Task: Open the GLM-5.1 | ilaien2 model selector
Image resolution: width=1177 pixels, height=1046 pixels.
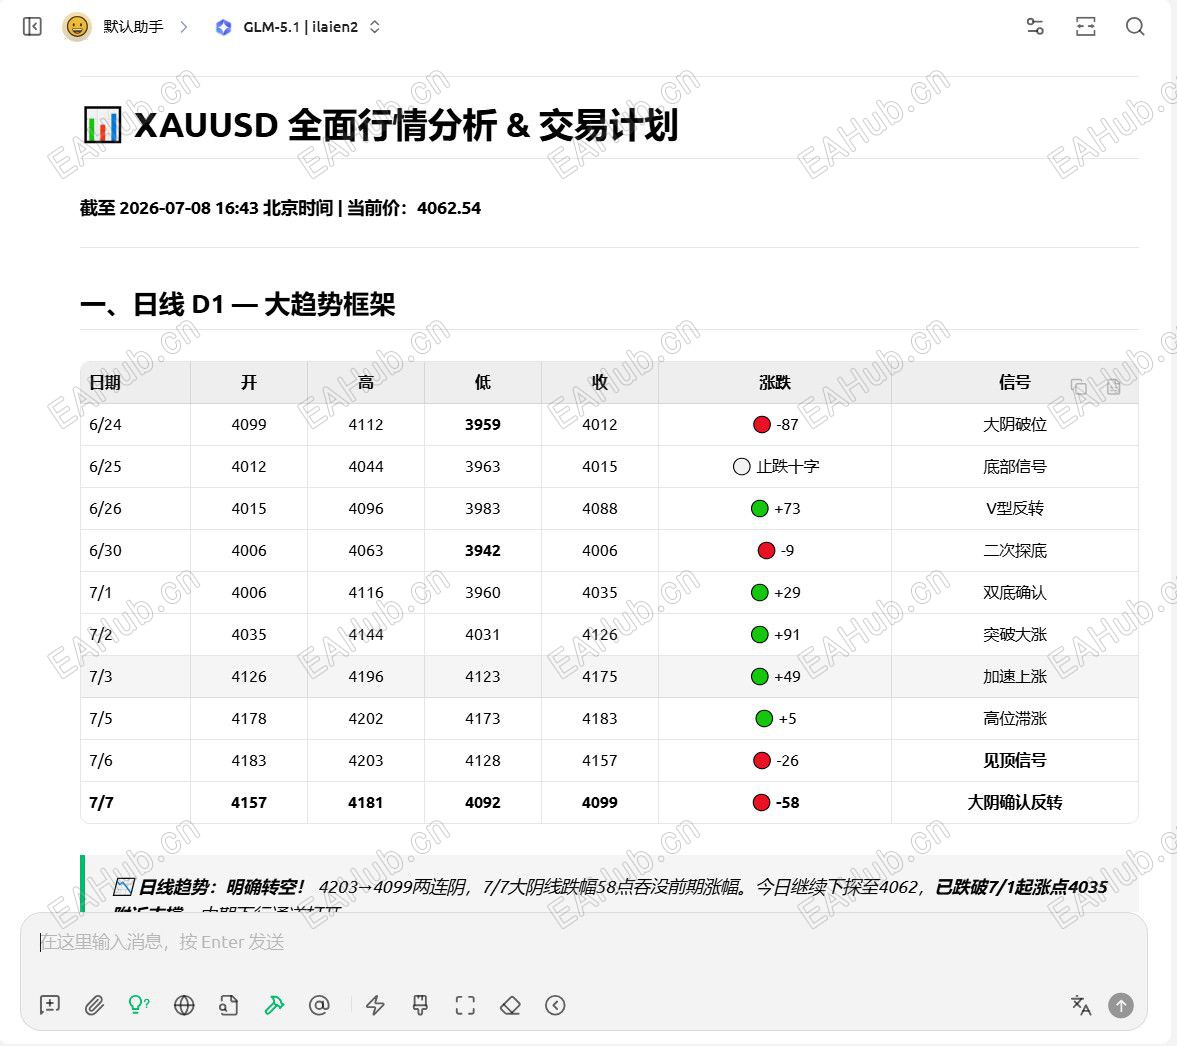Action: click(x=298, y=27)
